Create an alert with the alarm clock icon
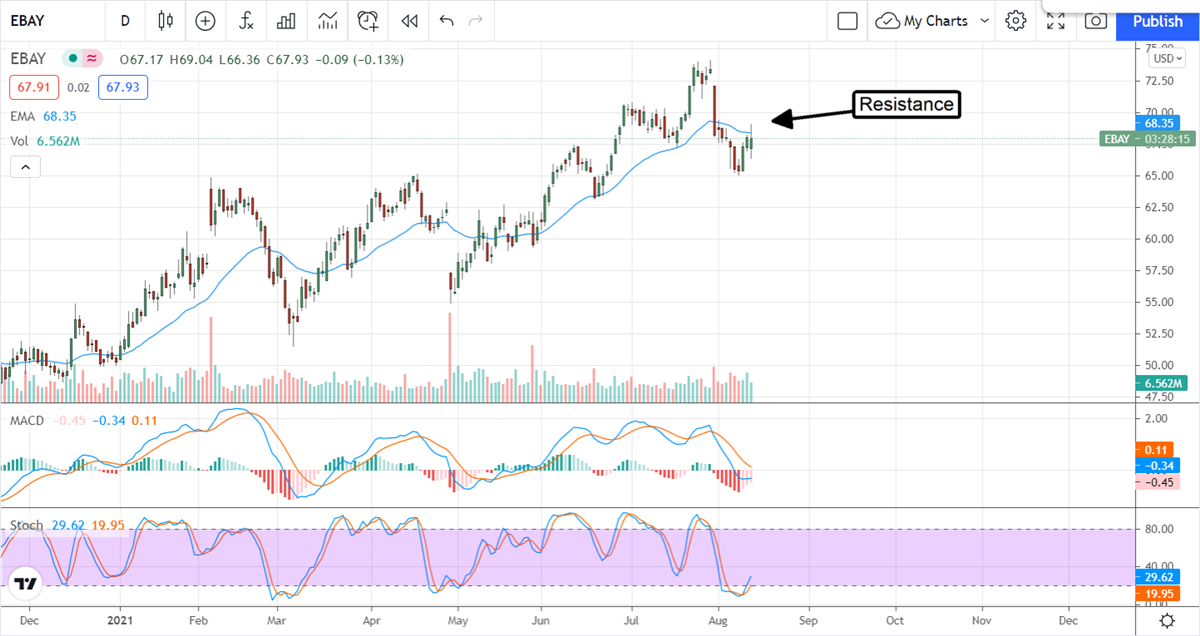This screenshot has height=636, width=1200. [x=368, y=20]
